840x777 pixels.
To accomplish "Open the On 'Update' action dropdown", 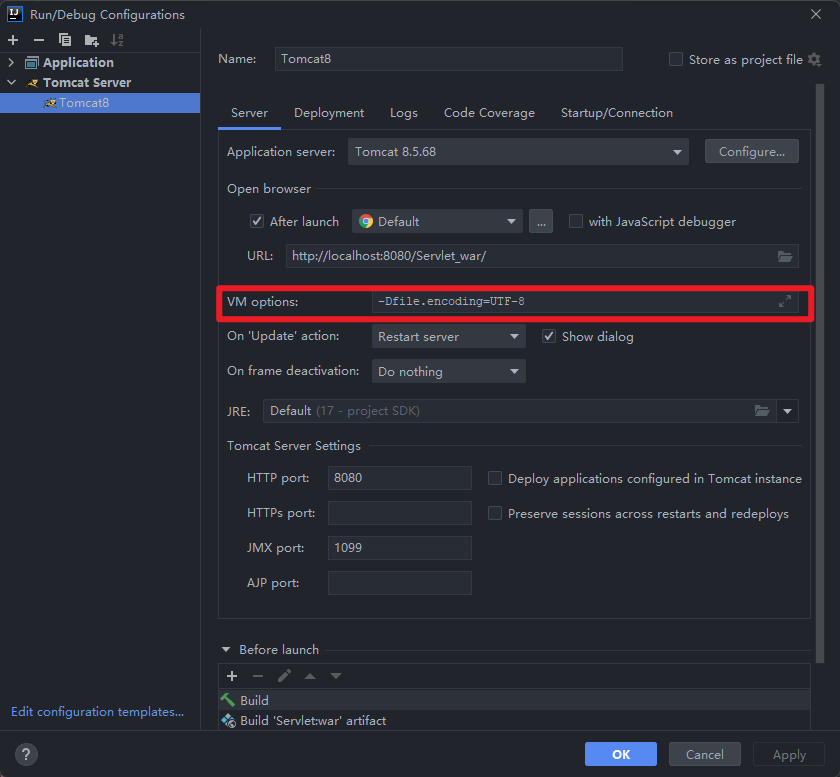I will tap(448, 337).
